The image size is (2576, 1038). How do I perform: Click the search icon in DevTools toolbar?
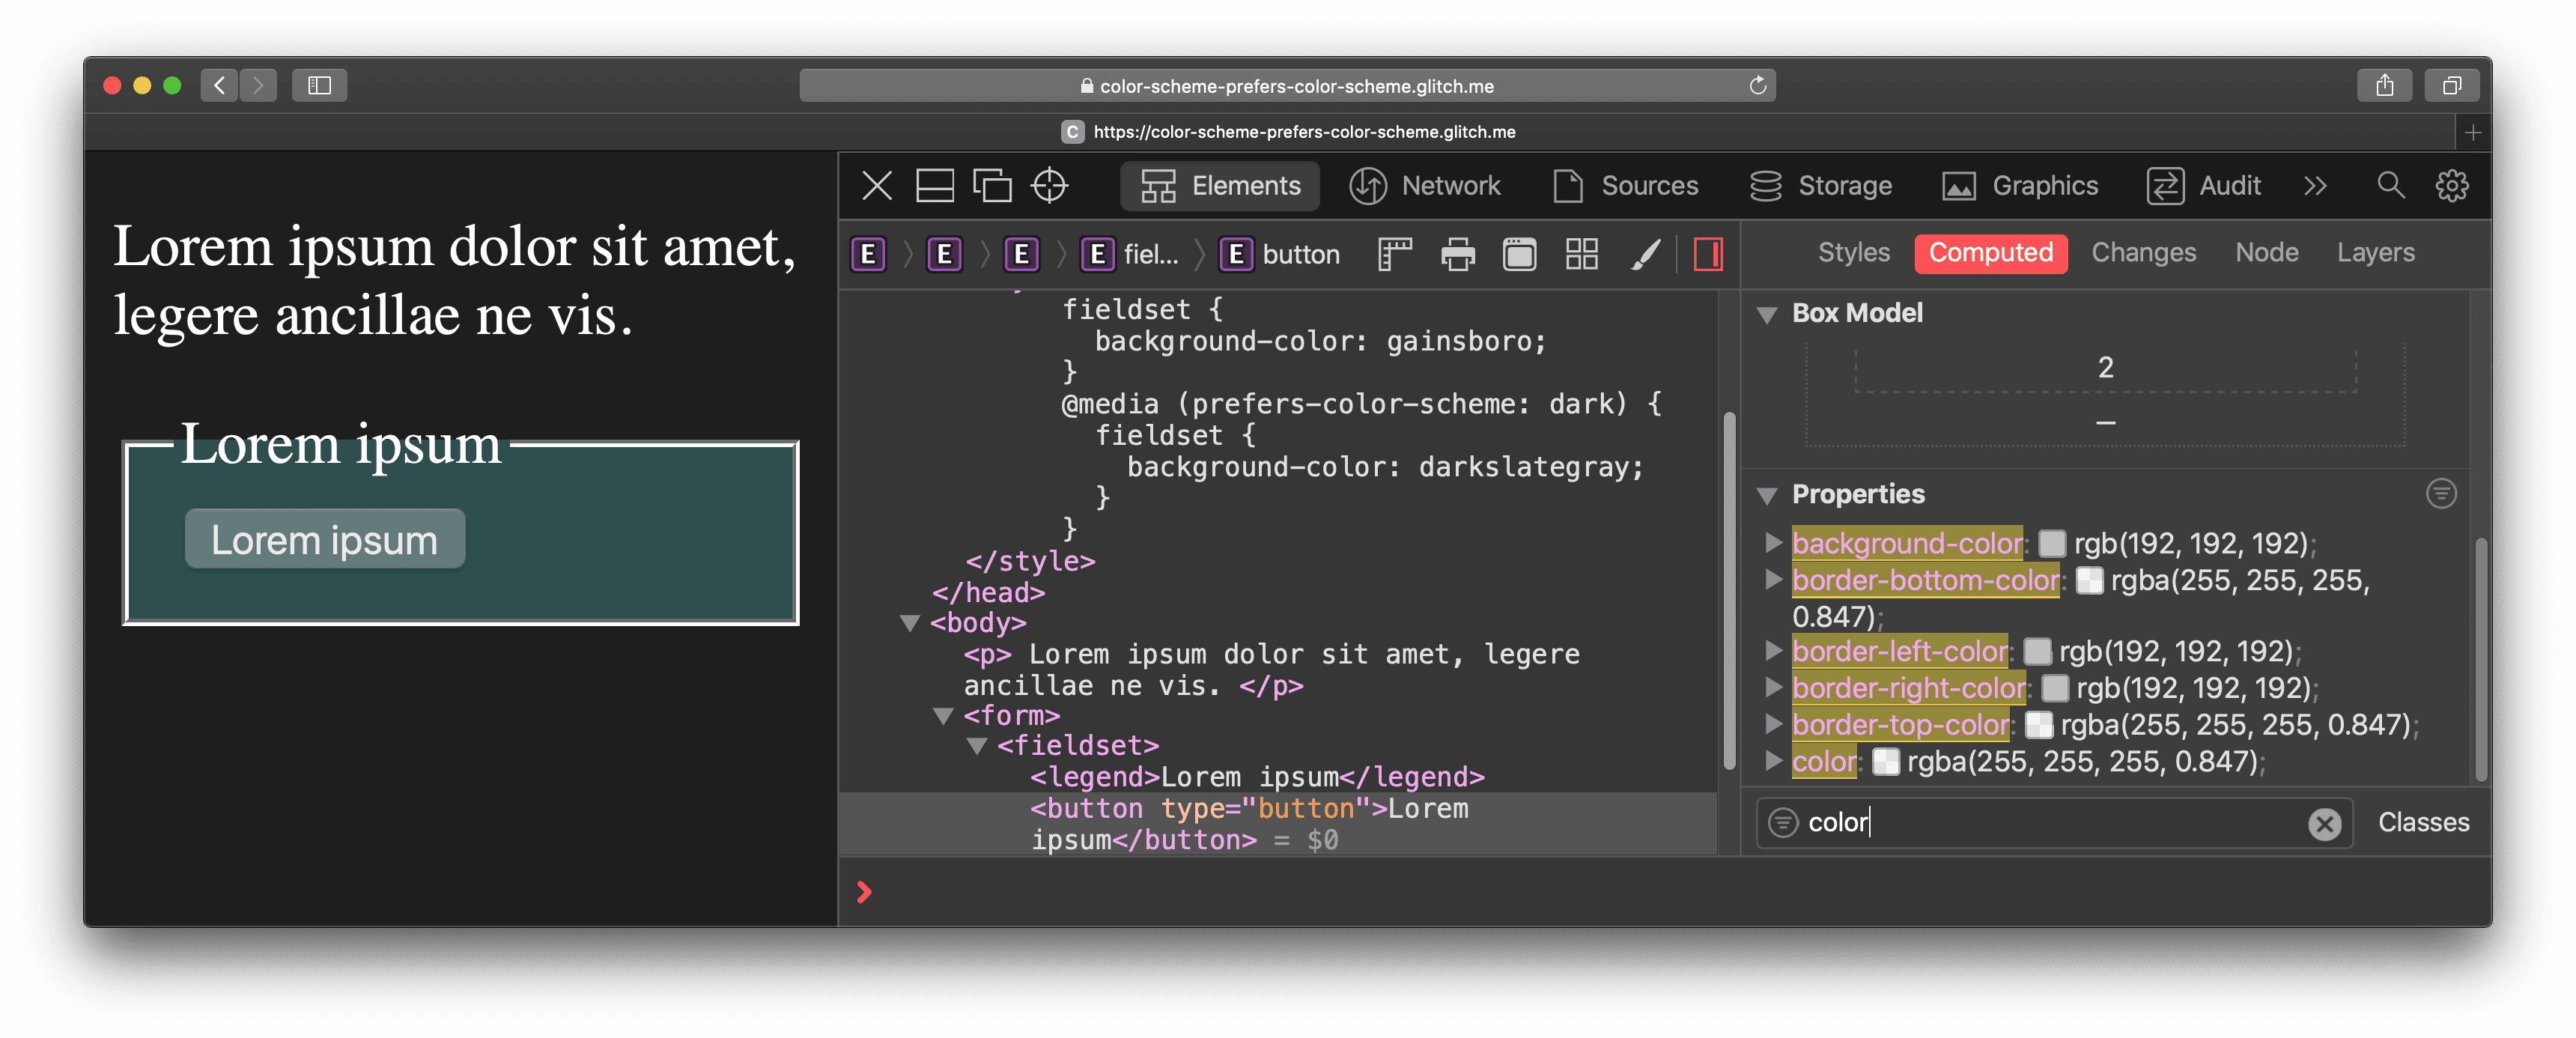click(2387, 186)
